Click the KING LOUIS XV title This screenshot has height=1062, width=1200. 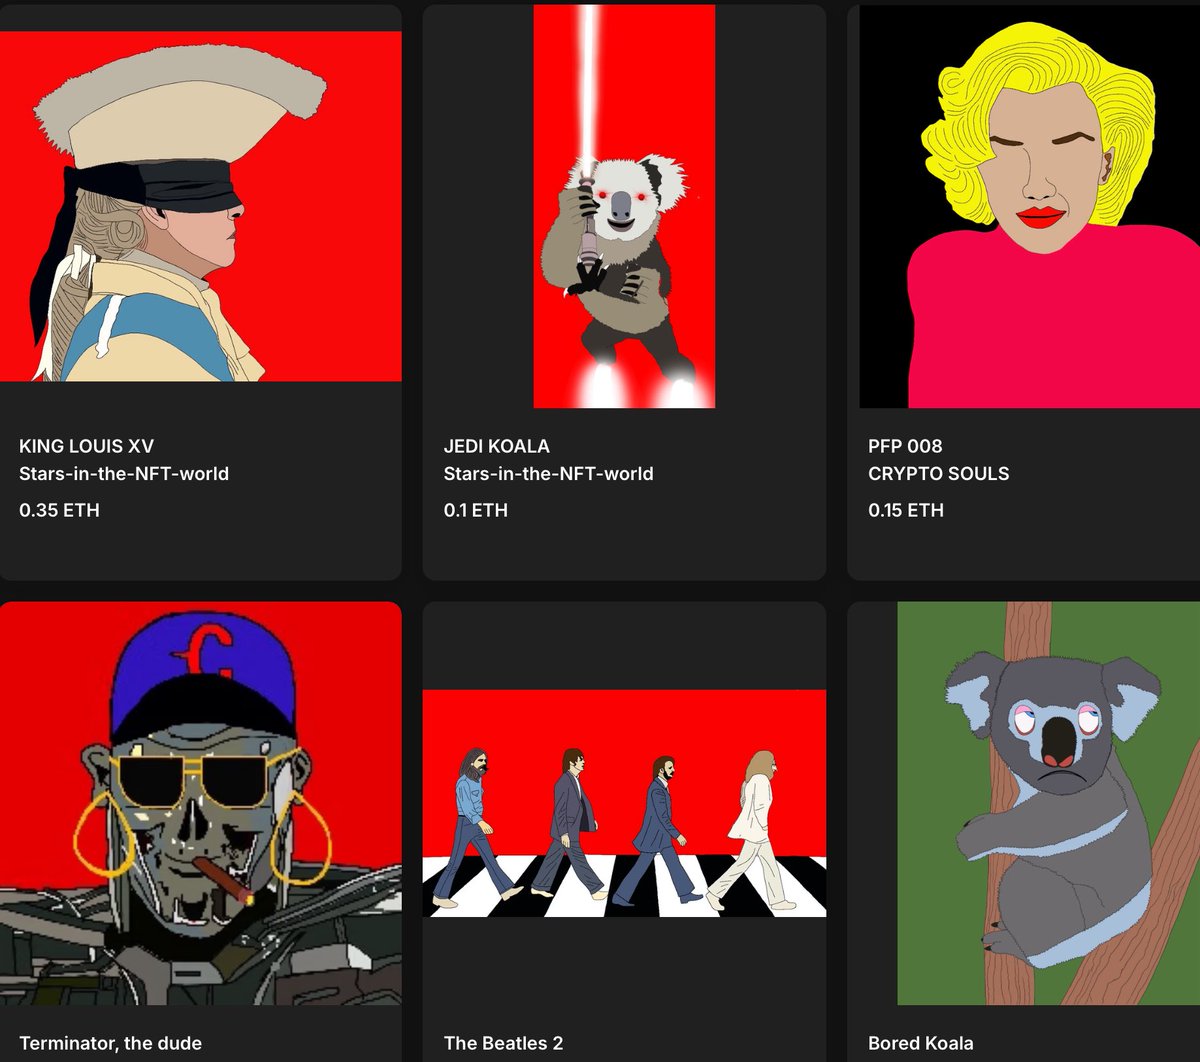[87, 446]
